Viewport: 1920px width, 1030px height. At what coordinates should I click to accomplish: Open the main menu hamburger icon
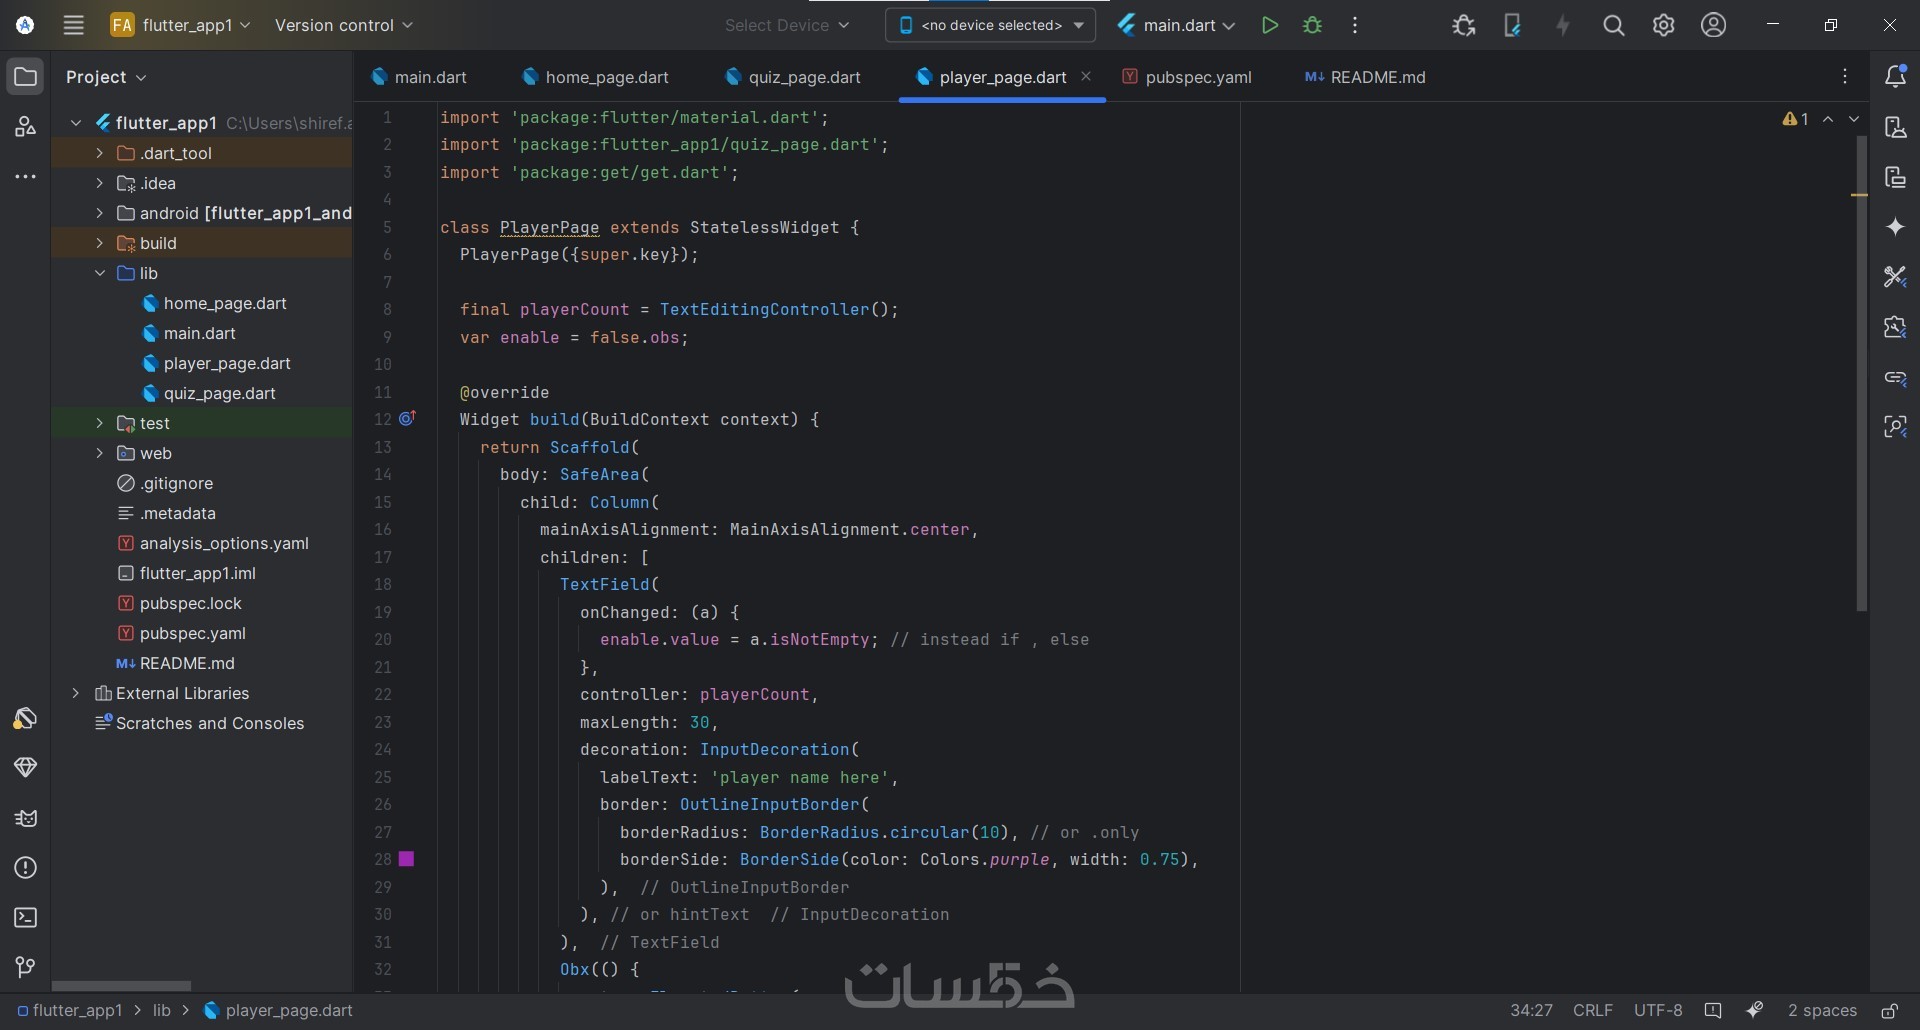click(x=73, y=25)
